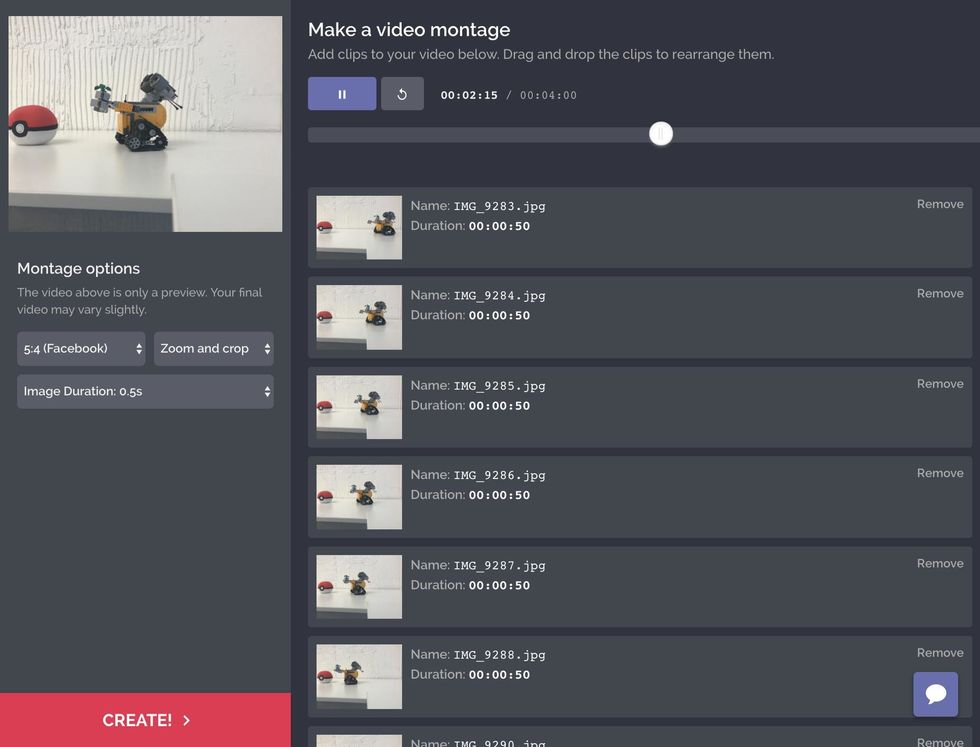The height and width of the screenshot is (747, 980).
Task: Click the file name IMG_9283.jpg
Action: point(499,206)
